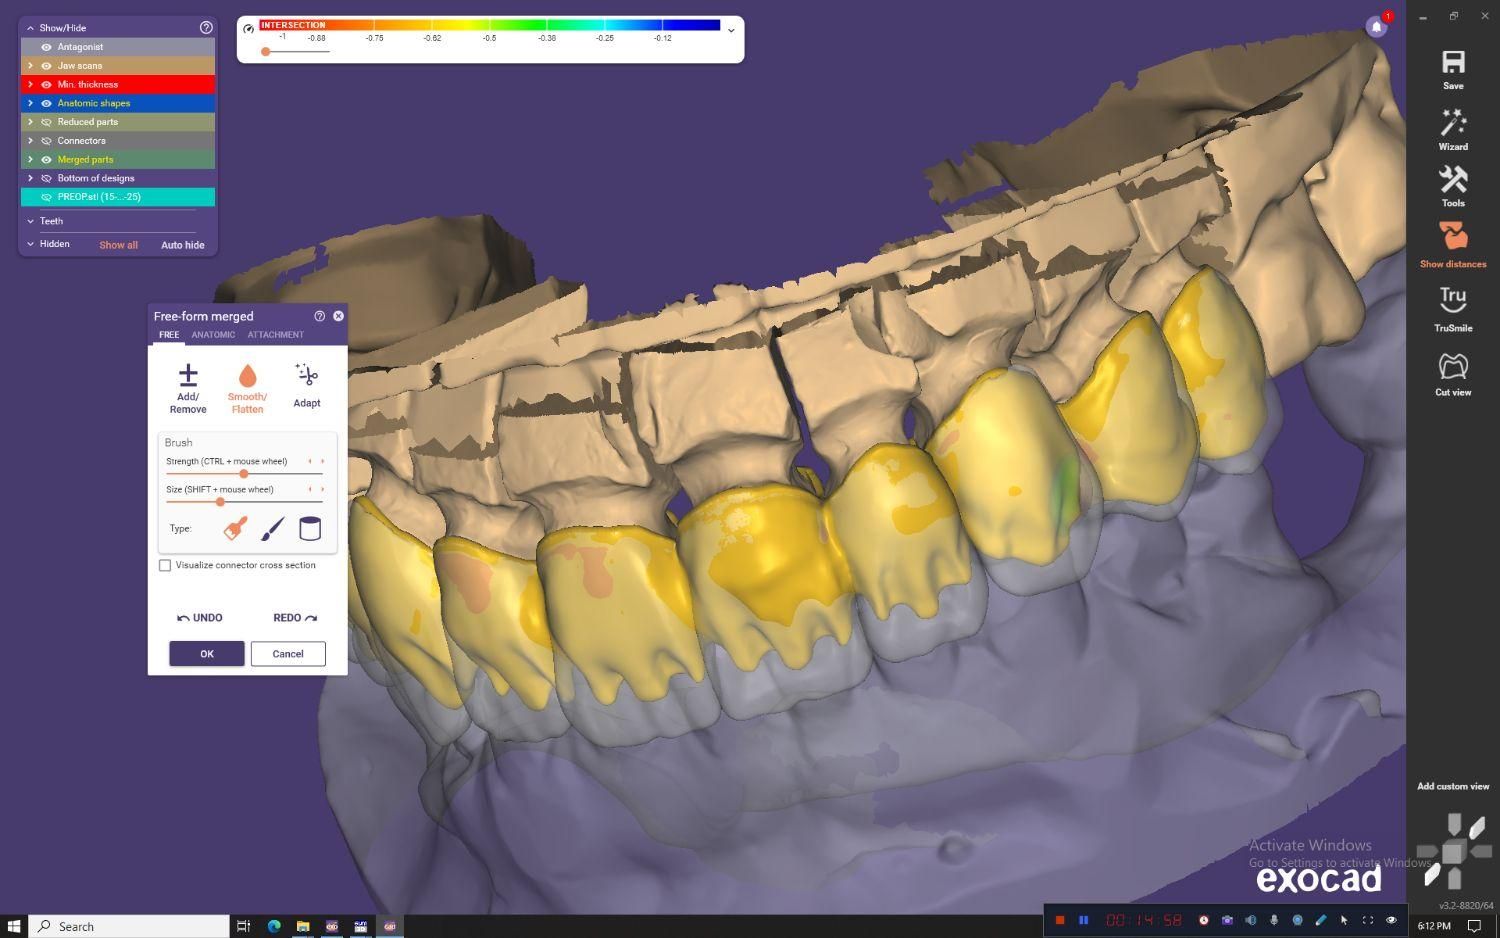This screenshot has width=1500, height=938.
Task: Toggle Anatomic shapes visibility eye
Action: coord(46,103)
